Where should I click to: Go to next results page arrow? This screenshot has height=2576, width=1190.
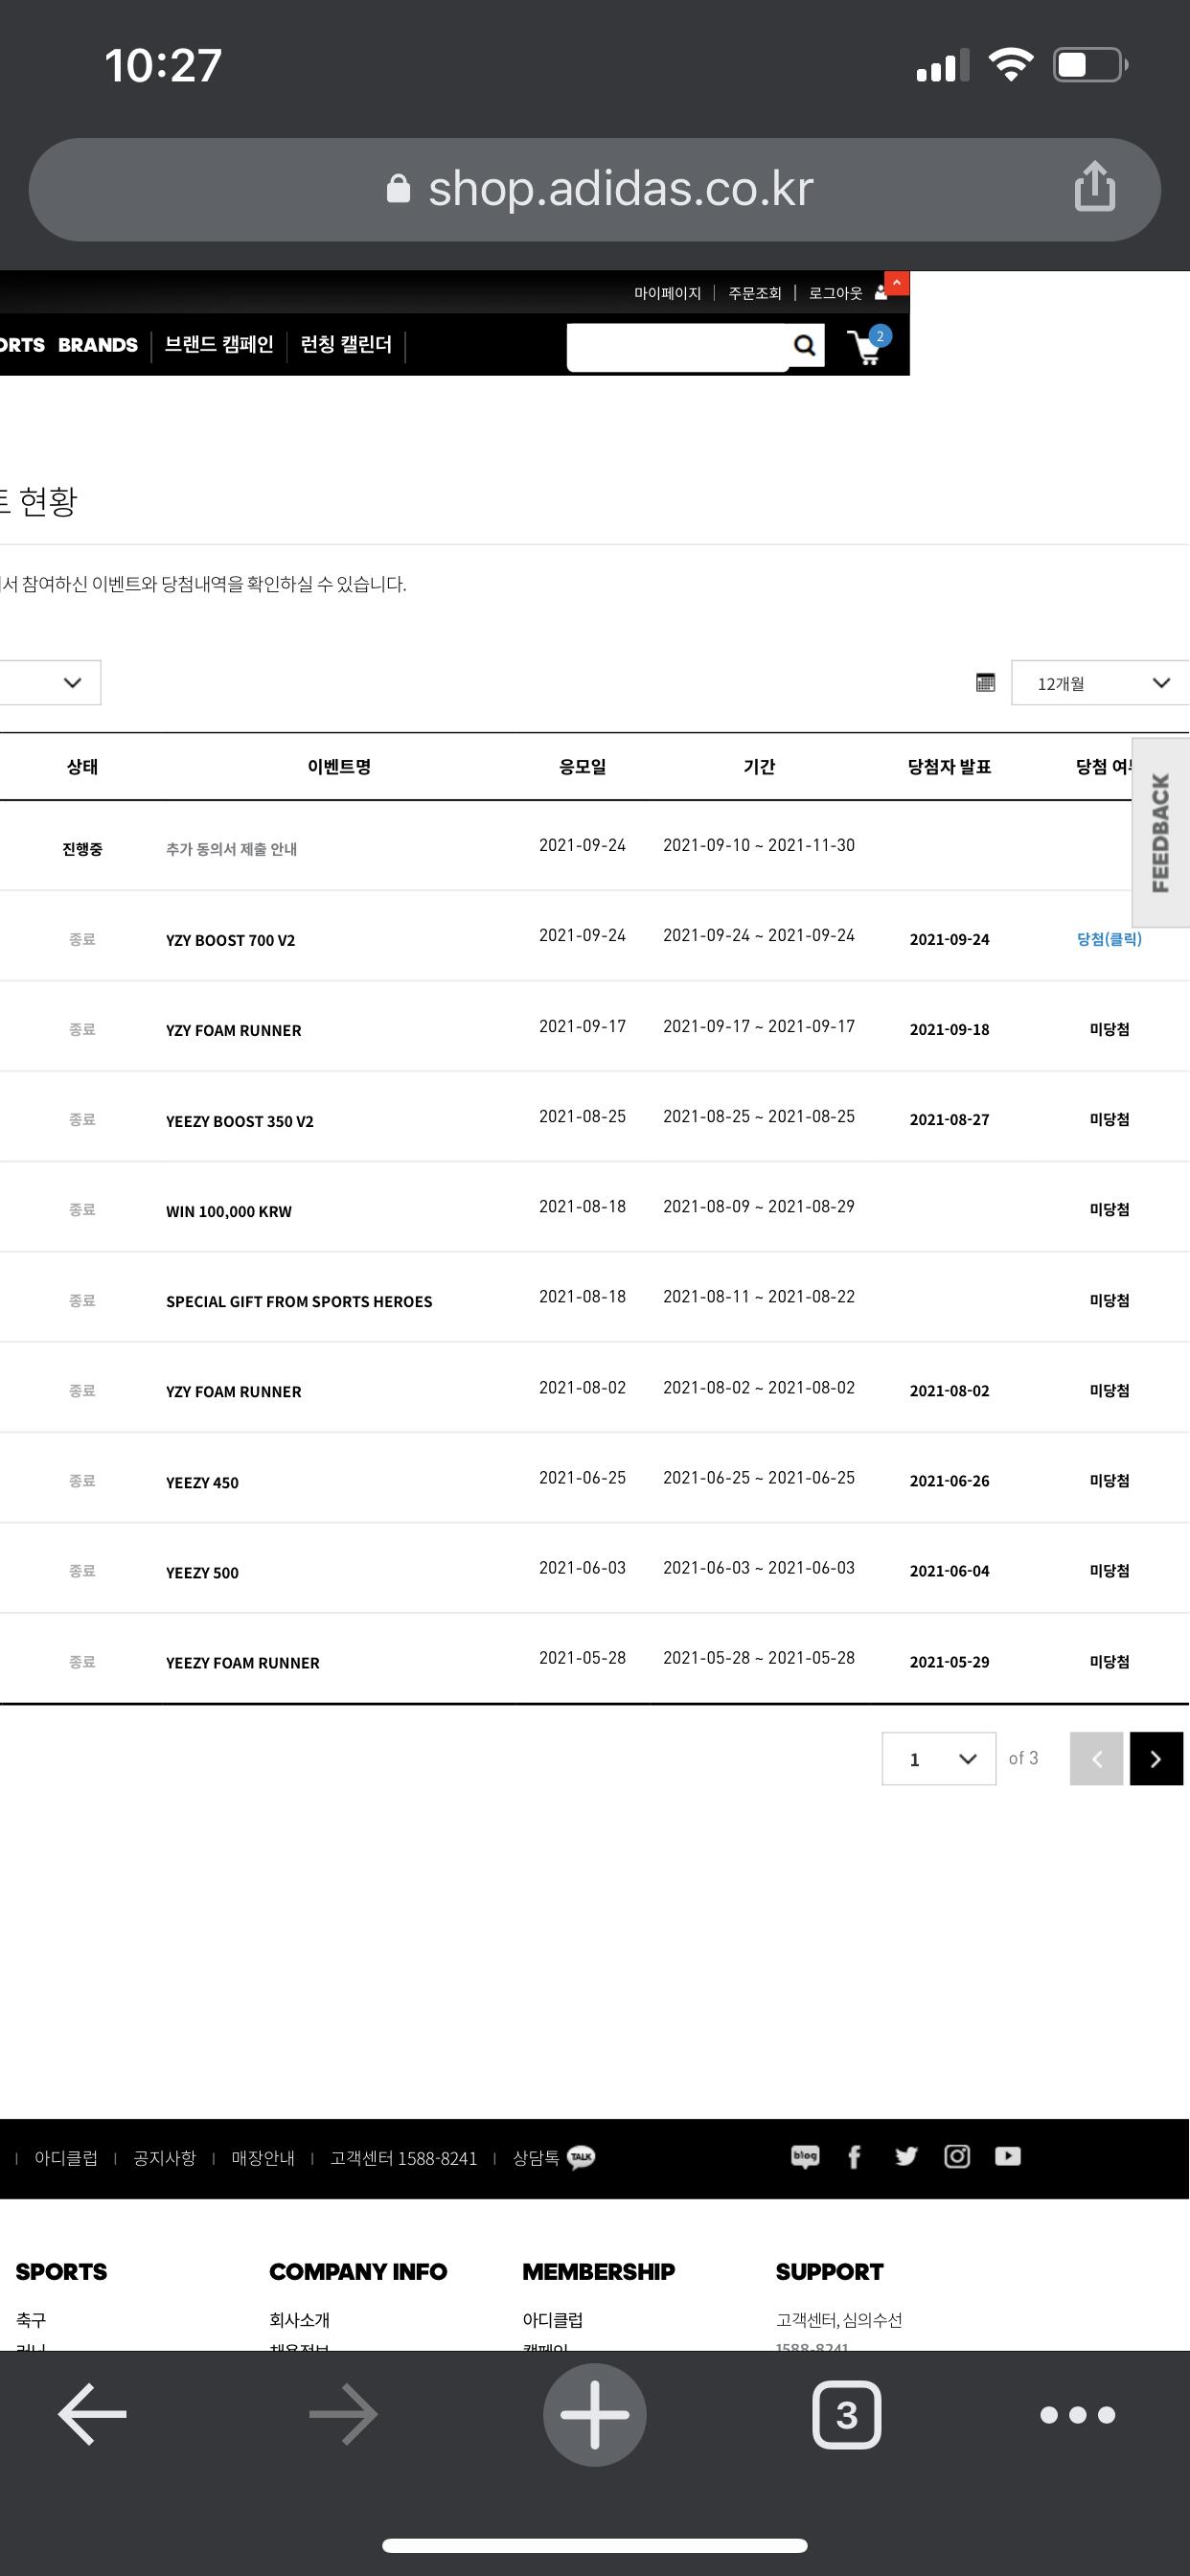1156,1759
